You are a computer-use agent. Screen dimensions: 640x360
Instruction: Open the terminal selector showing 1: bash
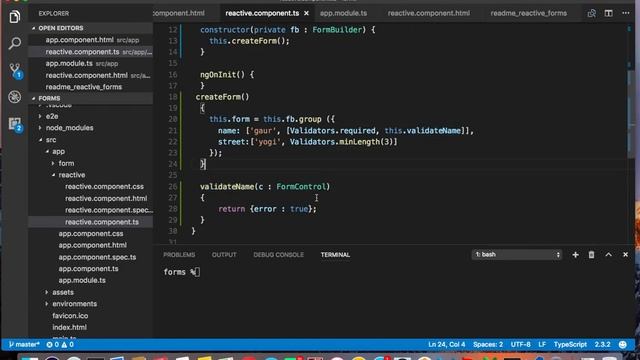coord(517,255)
